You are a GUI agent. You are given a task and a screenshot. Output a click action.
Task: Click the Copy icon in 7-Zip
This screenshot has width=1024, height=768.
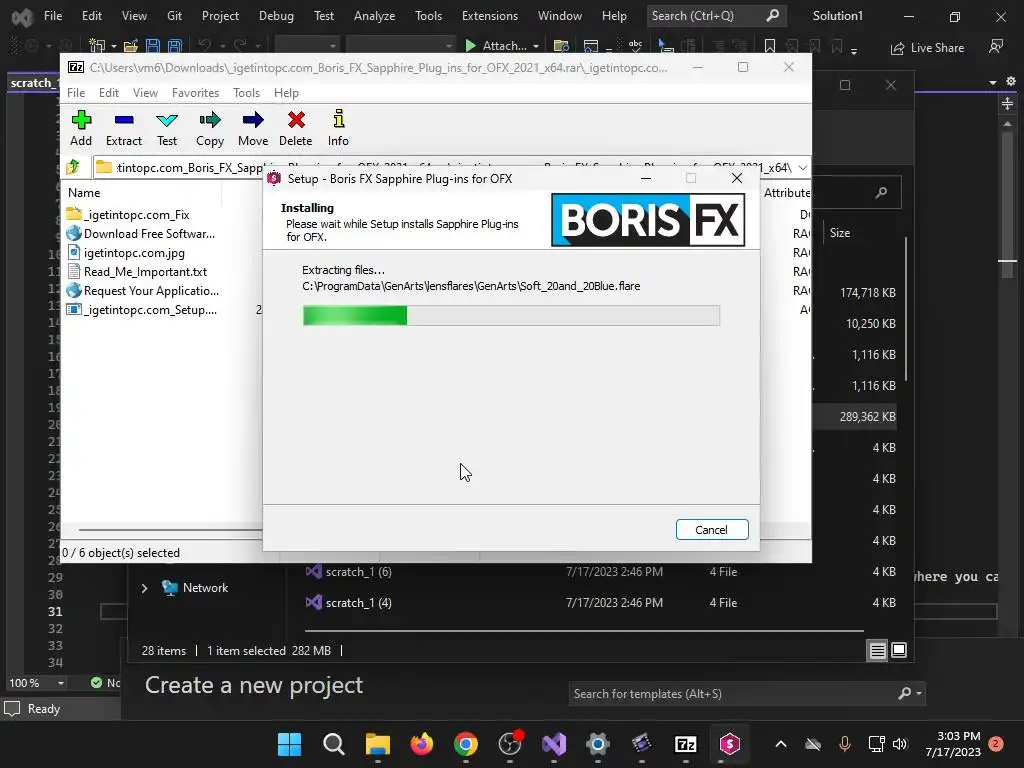210,128
